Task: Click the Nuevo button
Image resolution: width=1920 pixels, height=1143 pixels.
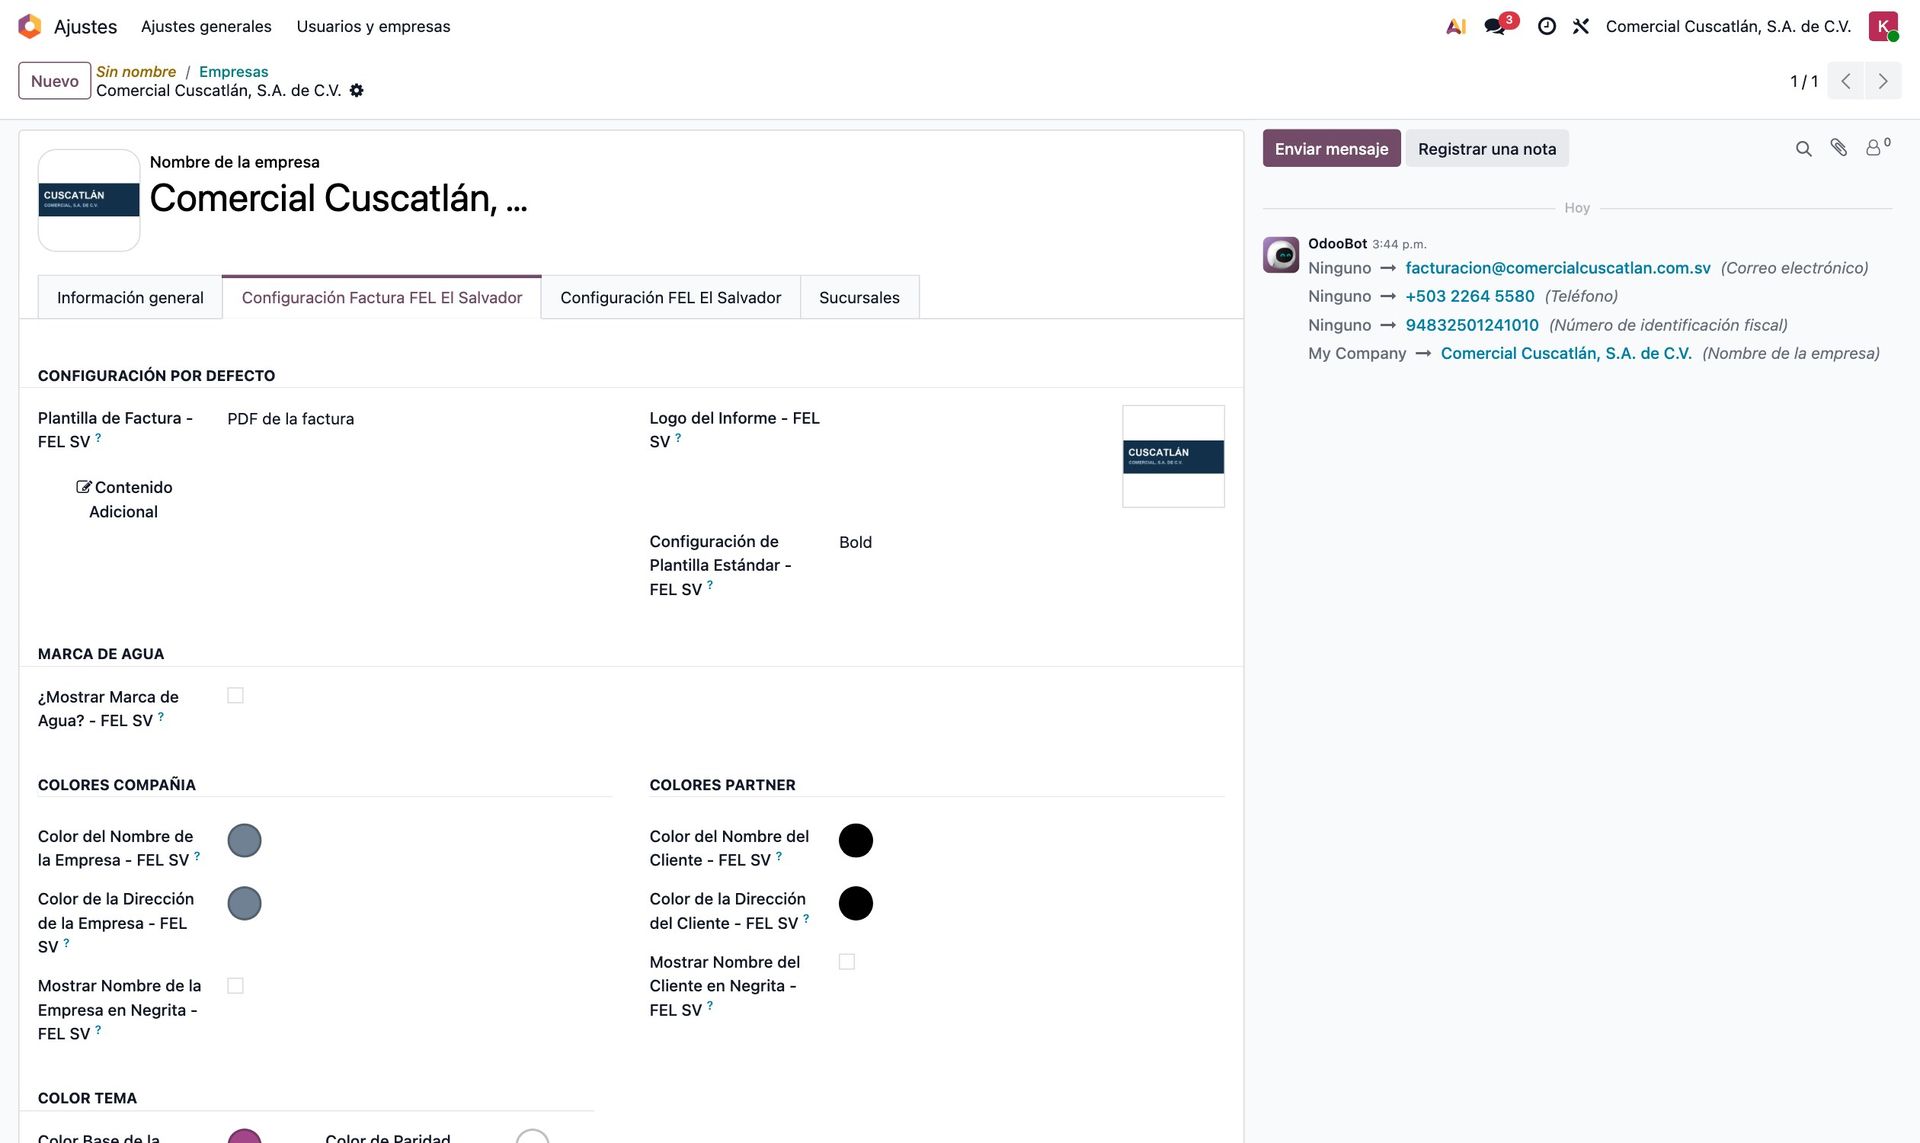Action: coord(54,81)
